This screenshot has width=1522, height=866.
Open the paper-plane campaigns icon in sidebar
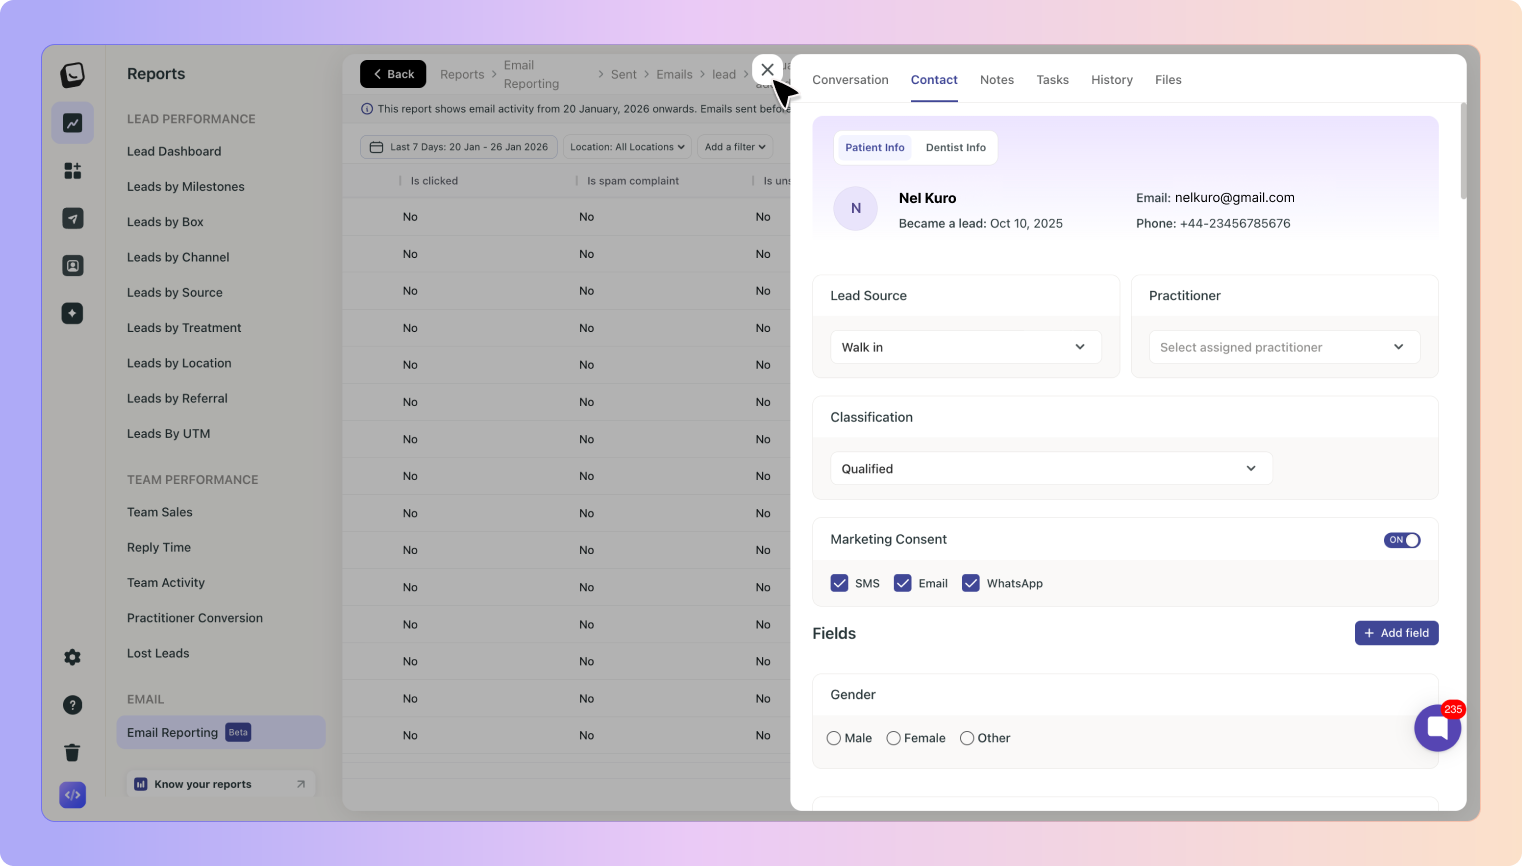coord(73,218)
